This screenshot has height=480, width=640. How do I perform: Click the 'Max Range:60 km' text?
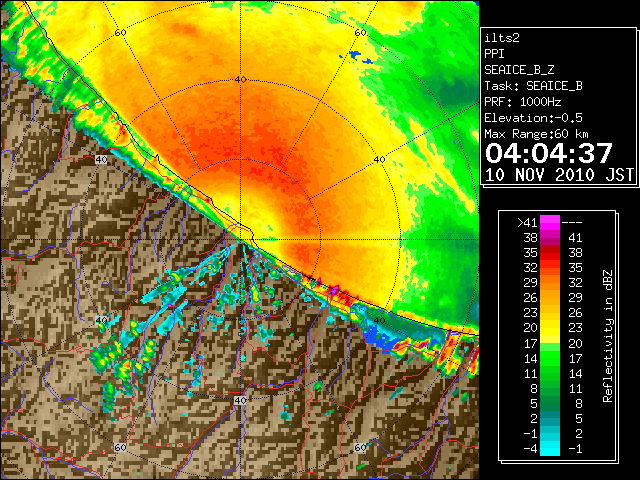(536, 134)
